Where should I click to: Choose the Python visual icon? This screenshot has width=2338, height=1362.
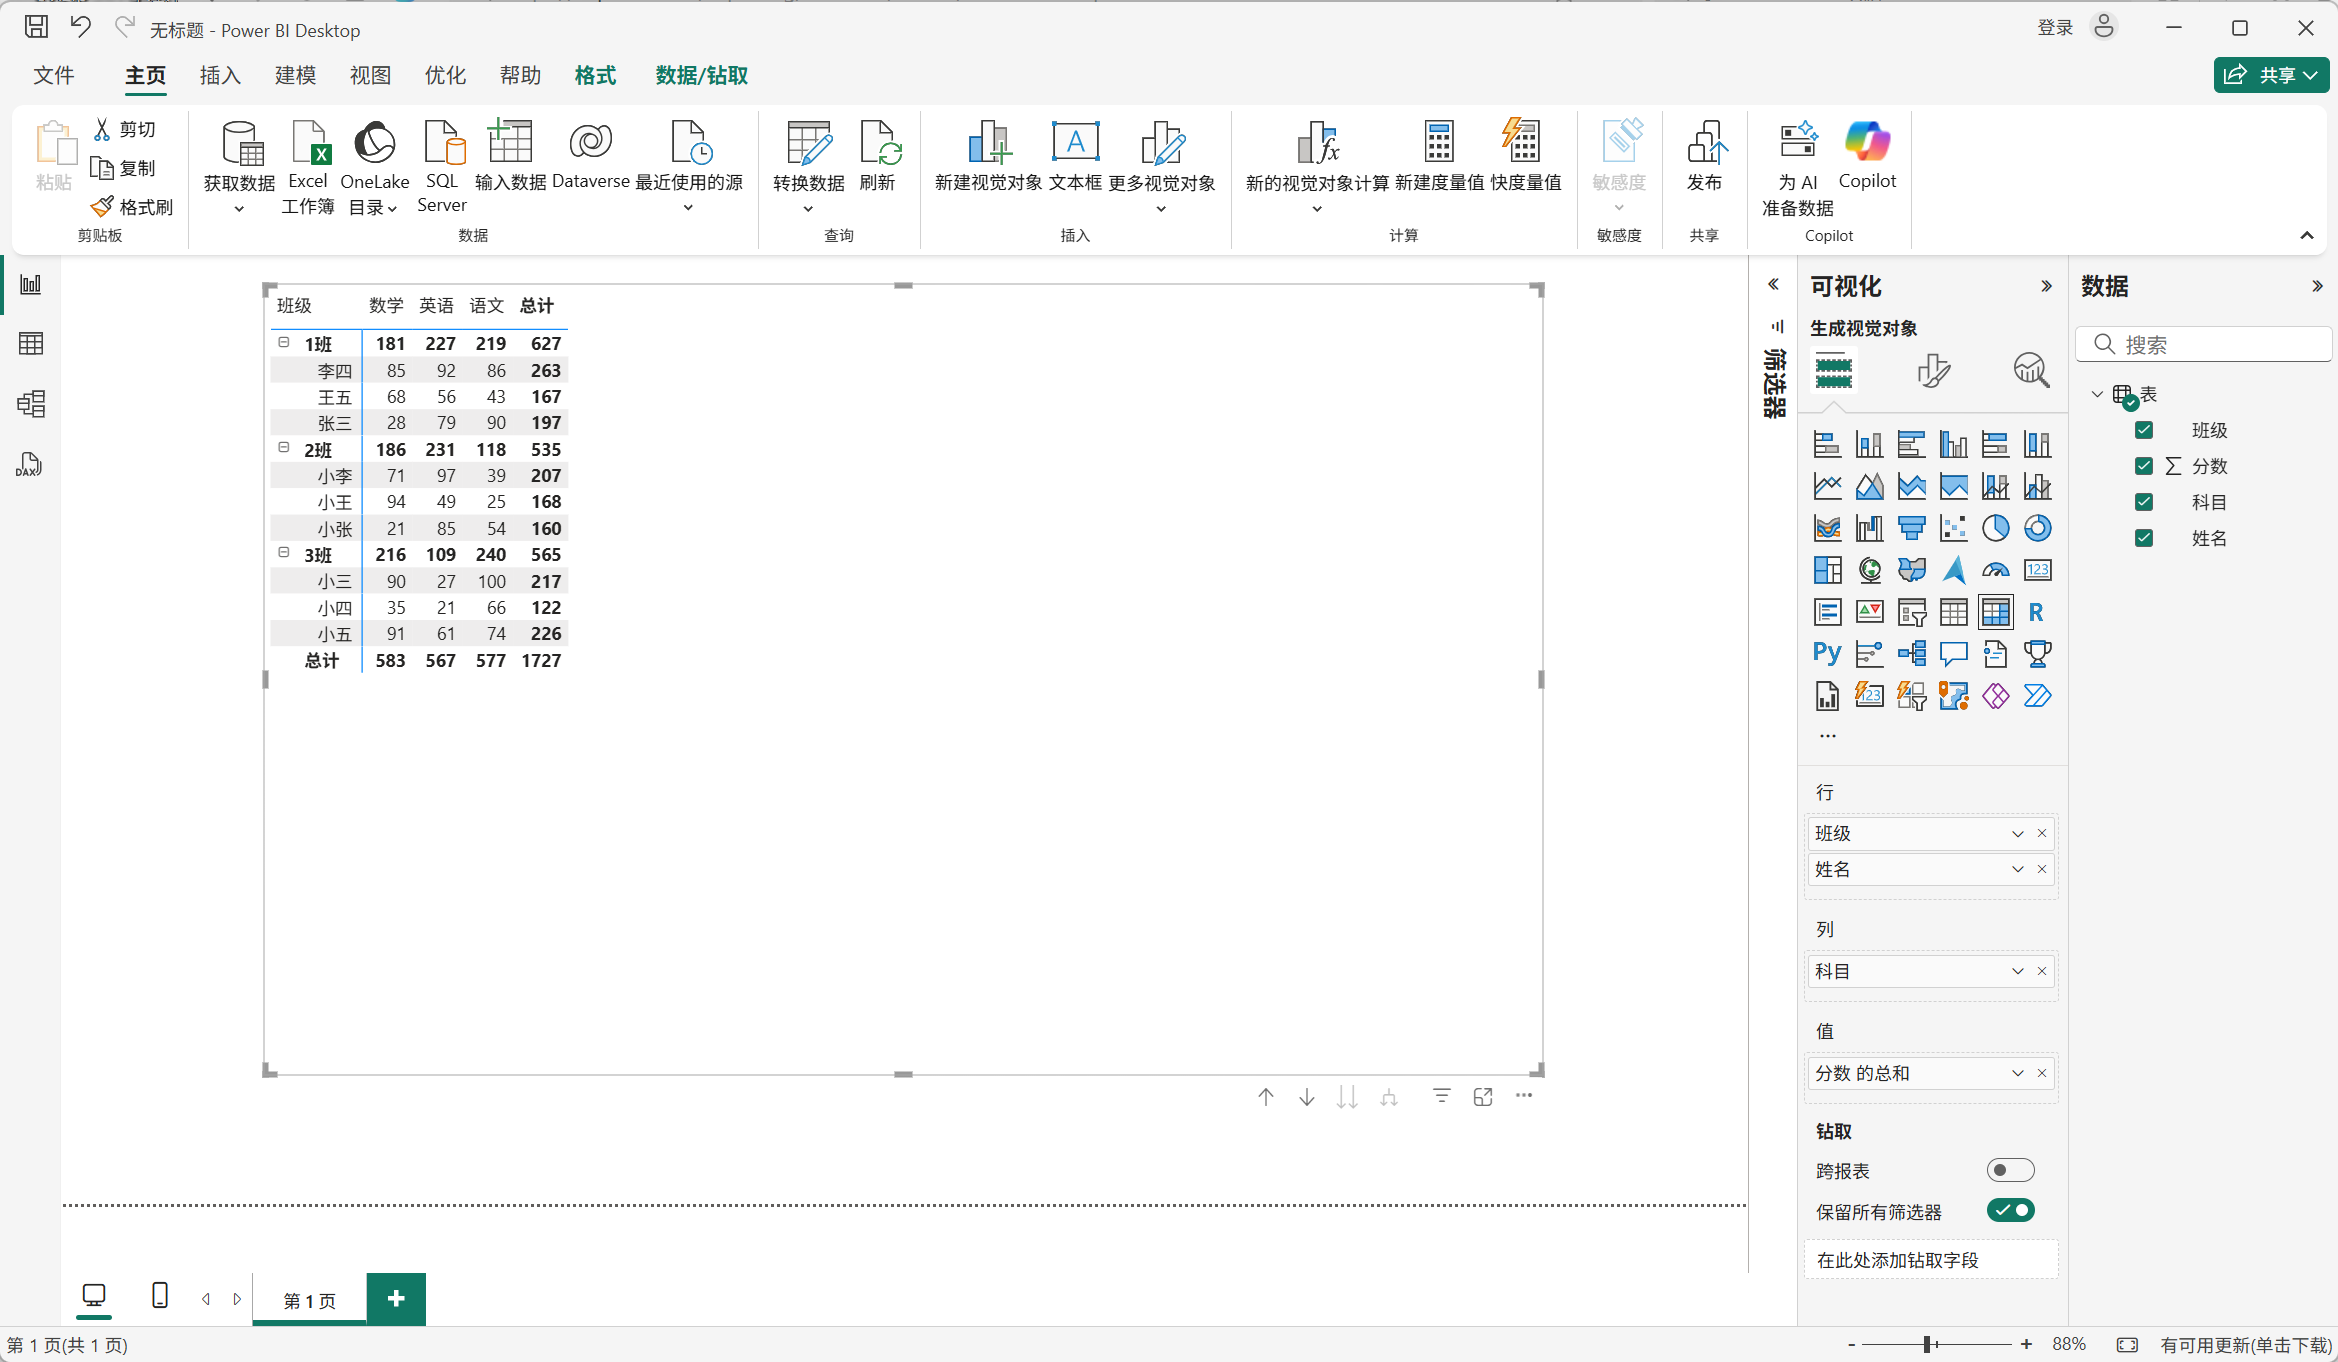1826,654
